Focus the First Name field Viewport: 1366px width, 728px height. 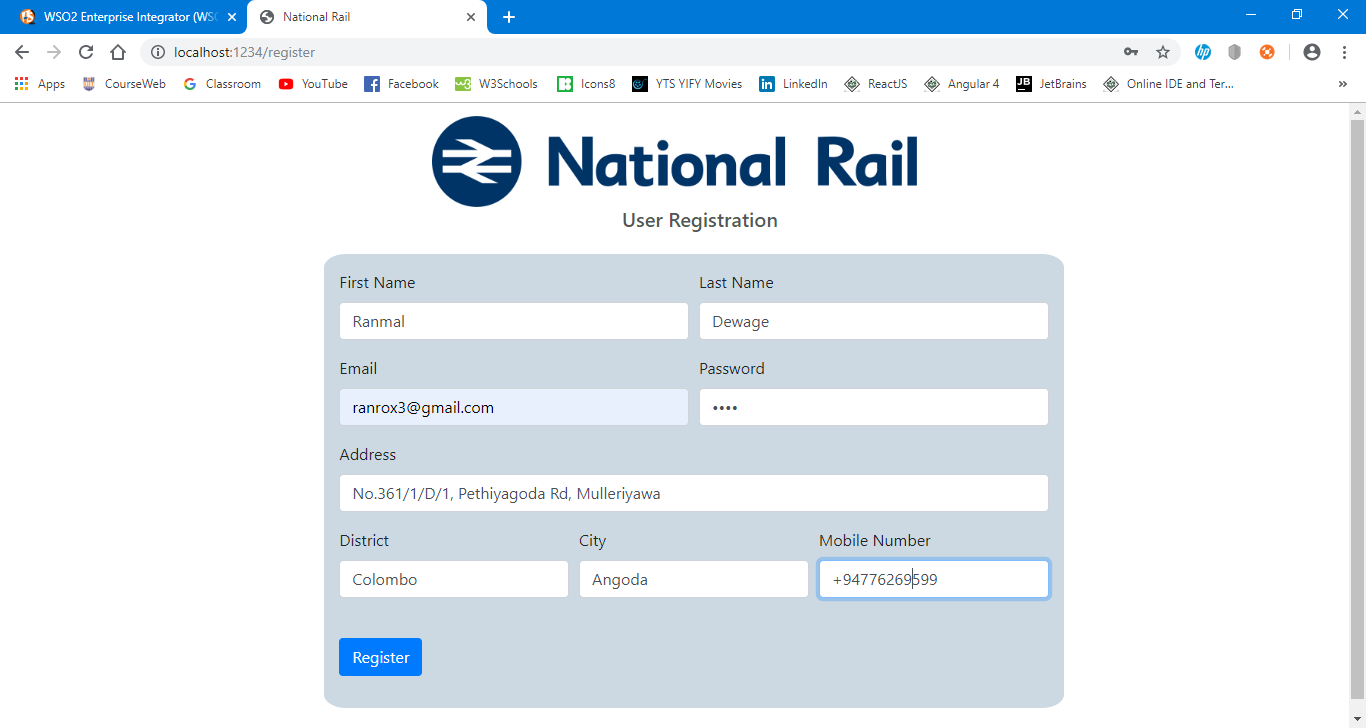point(514,321)
